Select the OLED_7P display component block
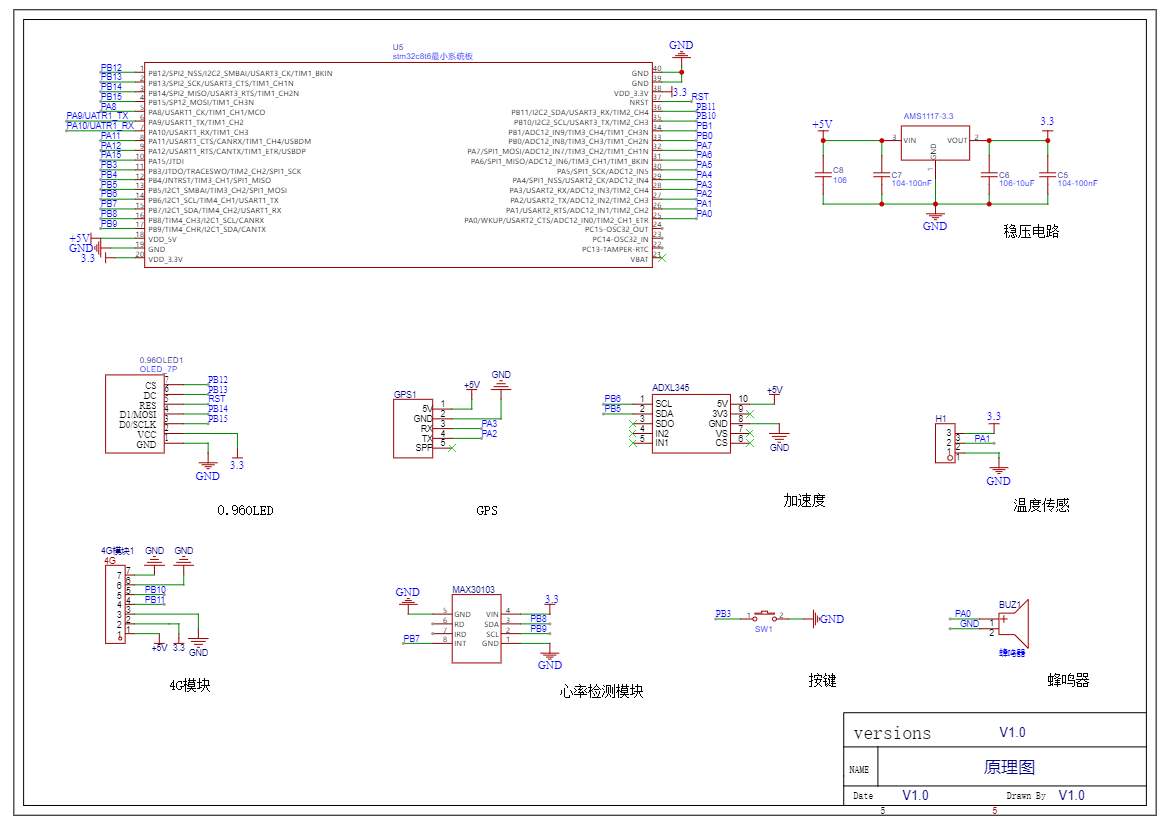Image resolution: width=1170 pixels, height=825 pixels. pos(135,414)
